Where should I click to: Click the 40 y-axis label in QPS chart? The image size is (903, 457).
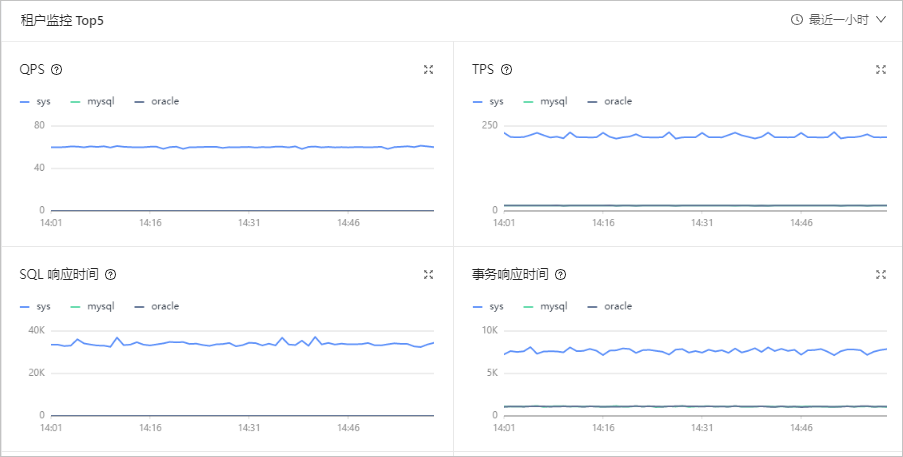coord(40,168)
